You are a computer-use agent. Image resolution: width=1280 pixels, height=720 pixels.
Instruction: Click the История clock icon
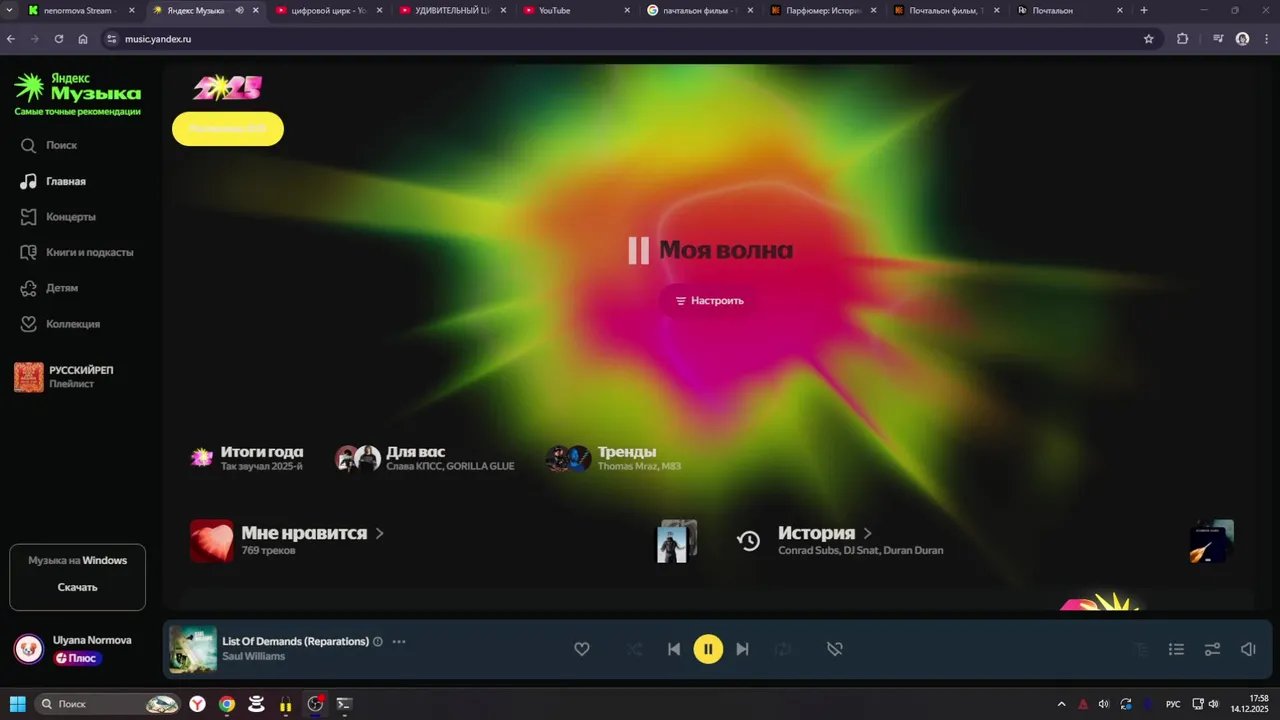749,541
